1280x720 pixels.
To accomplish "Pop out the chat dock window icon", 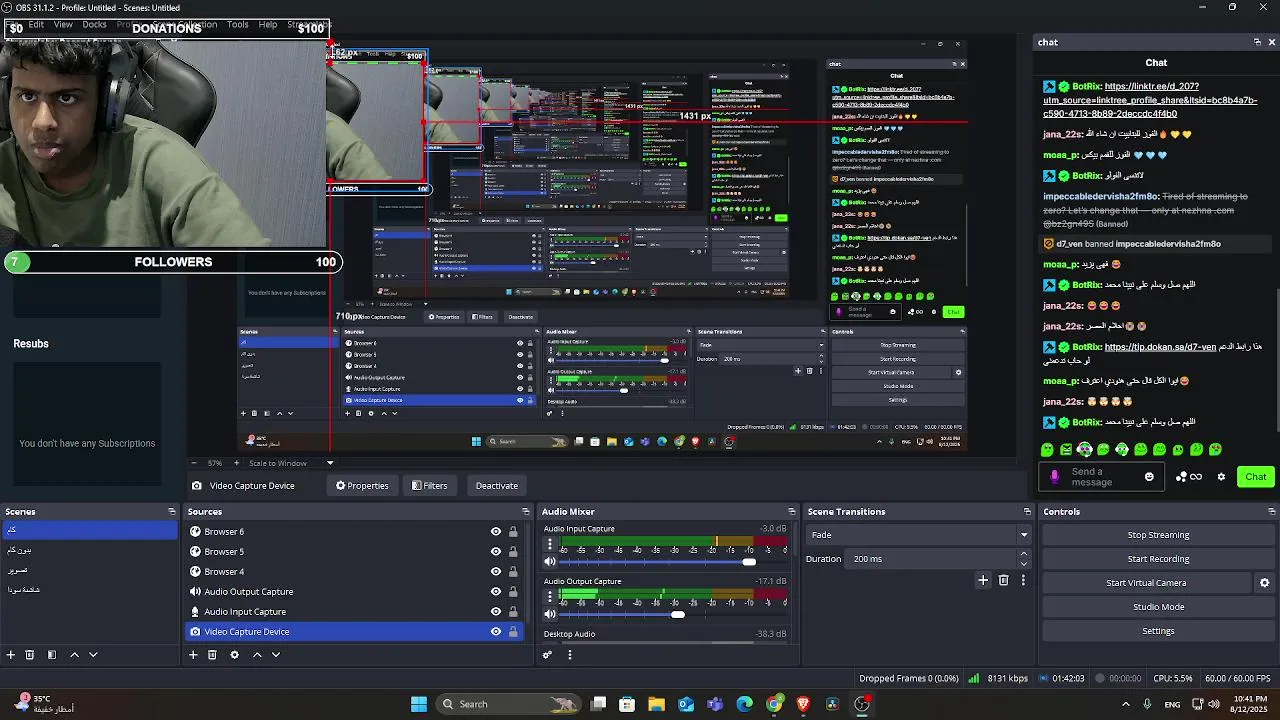I will coord(1257,42).
